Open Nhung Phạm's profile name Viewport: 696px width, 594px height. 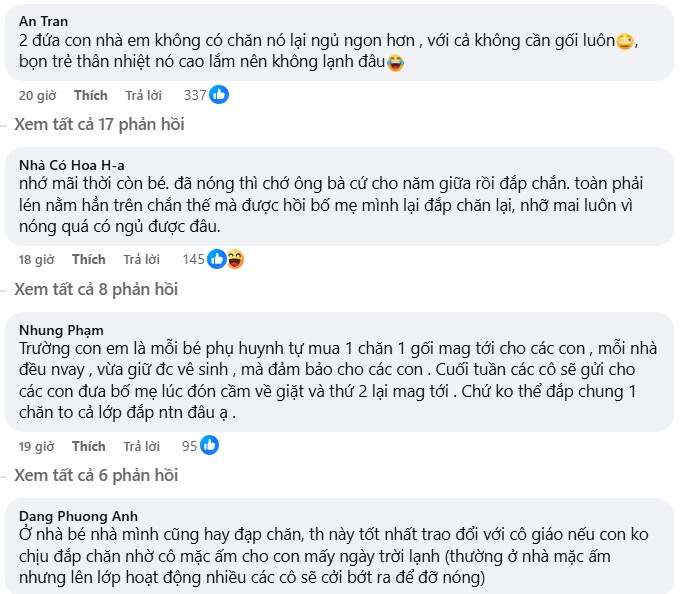61,329
